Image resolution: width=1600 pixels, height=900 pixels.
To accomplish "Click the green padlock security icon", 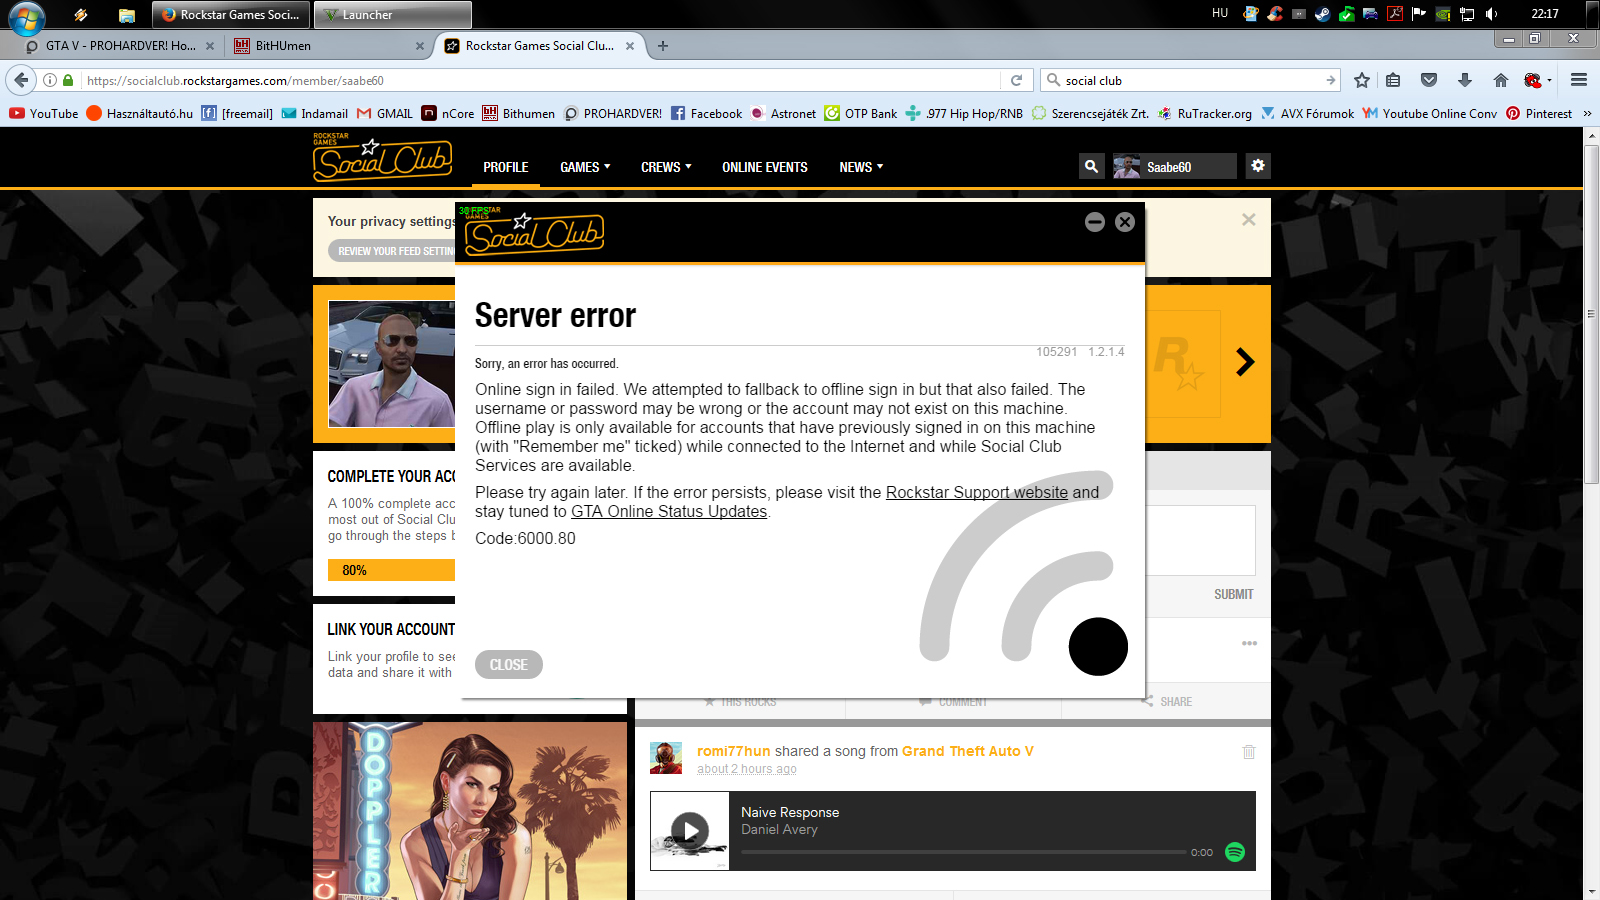I will tap(68, 81).
